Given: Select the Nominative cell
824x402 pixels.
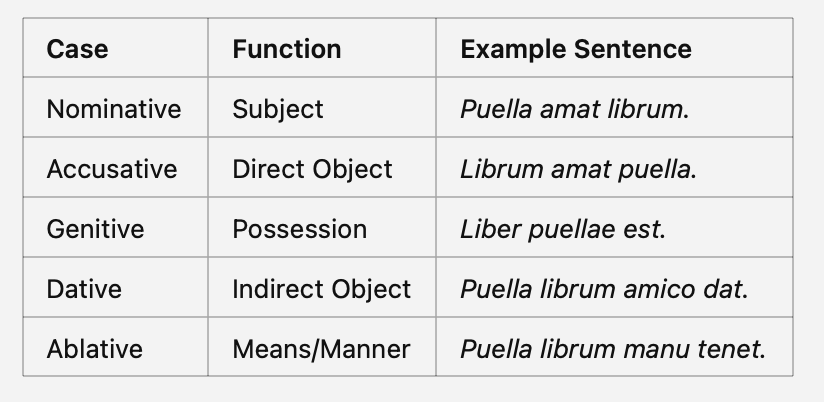Looking at the screenshot, I should pos(114,108).
